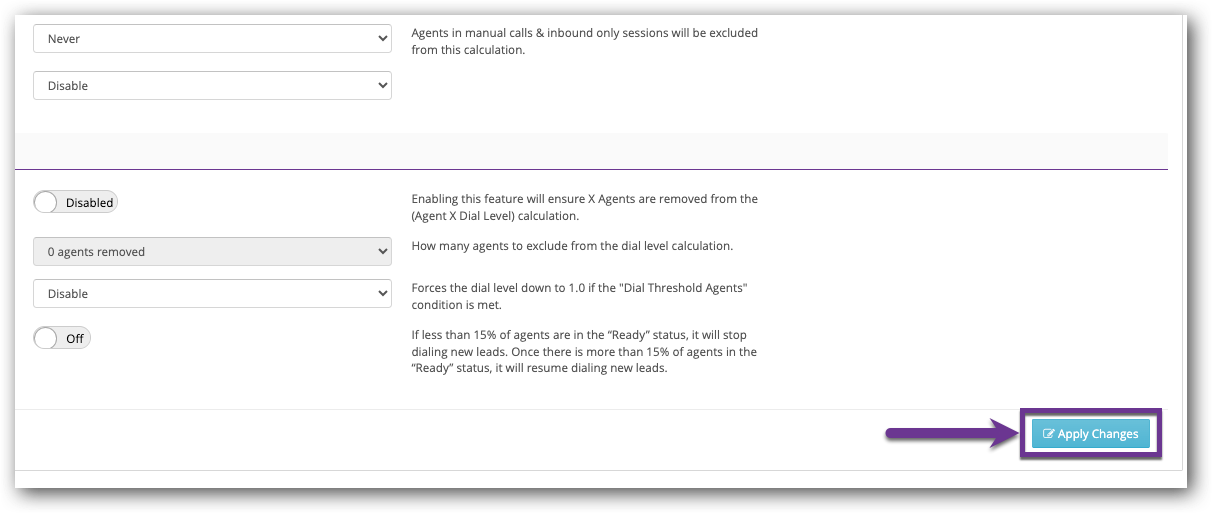
Task: Click the description about removing X Agents
Action: [x=584, y=207]
